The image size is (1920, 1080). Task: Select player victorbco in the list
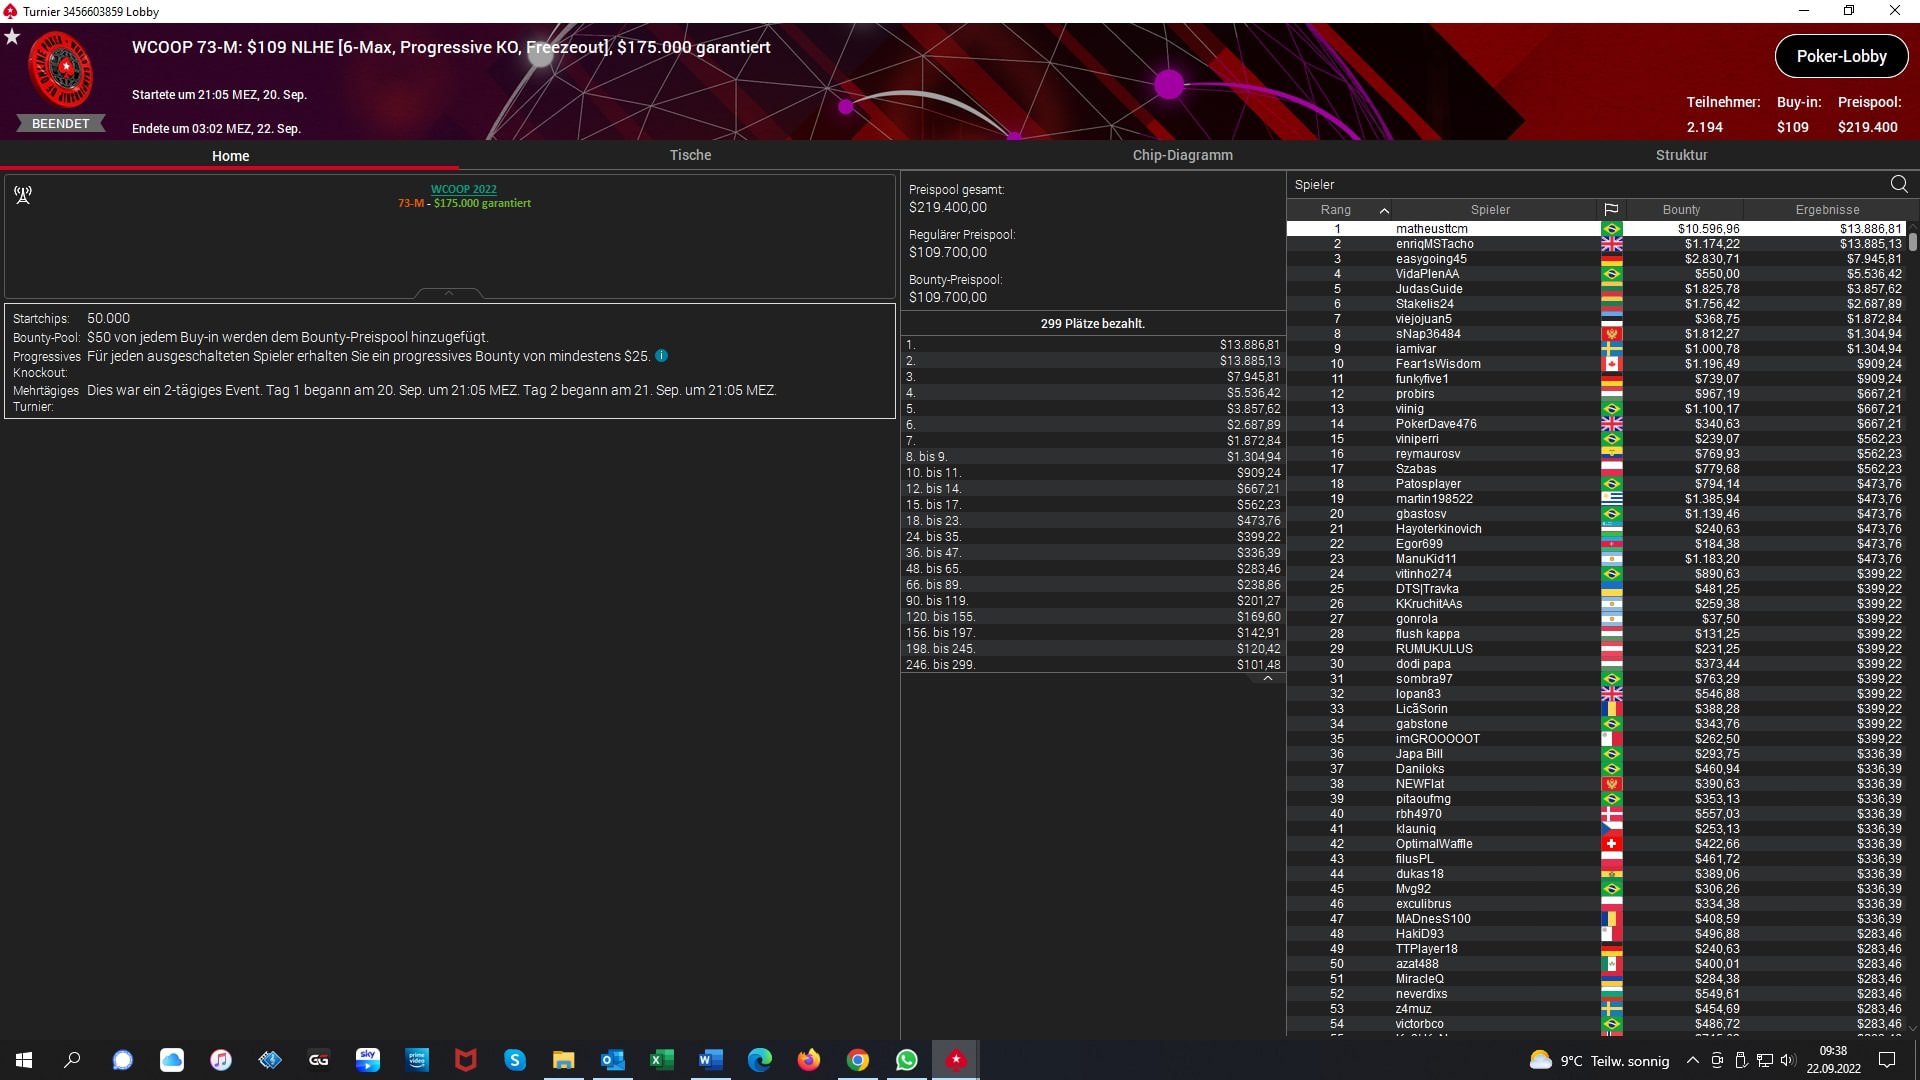1596,1024
